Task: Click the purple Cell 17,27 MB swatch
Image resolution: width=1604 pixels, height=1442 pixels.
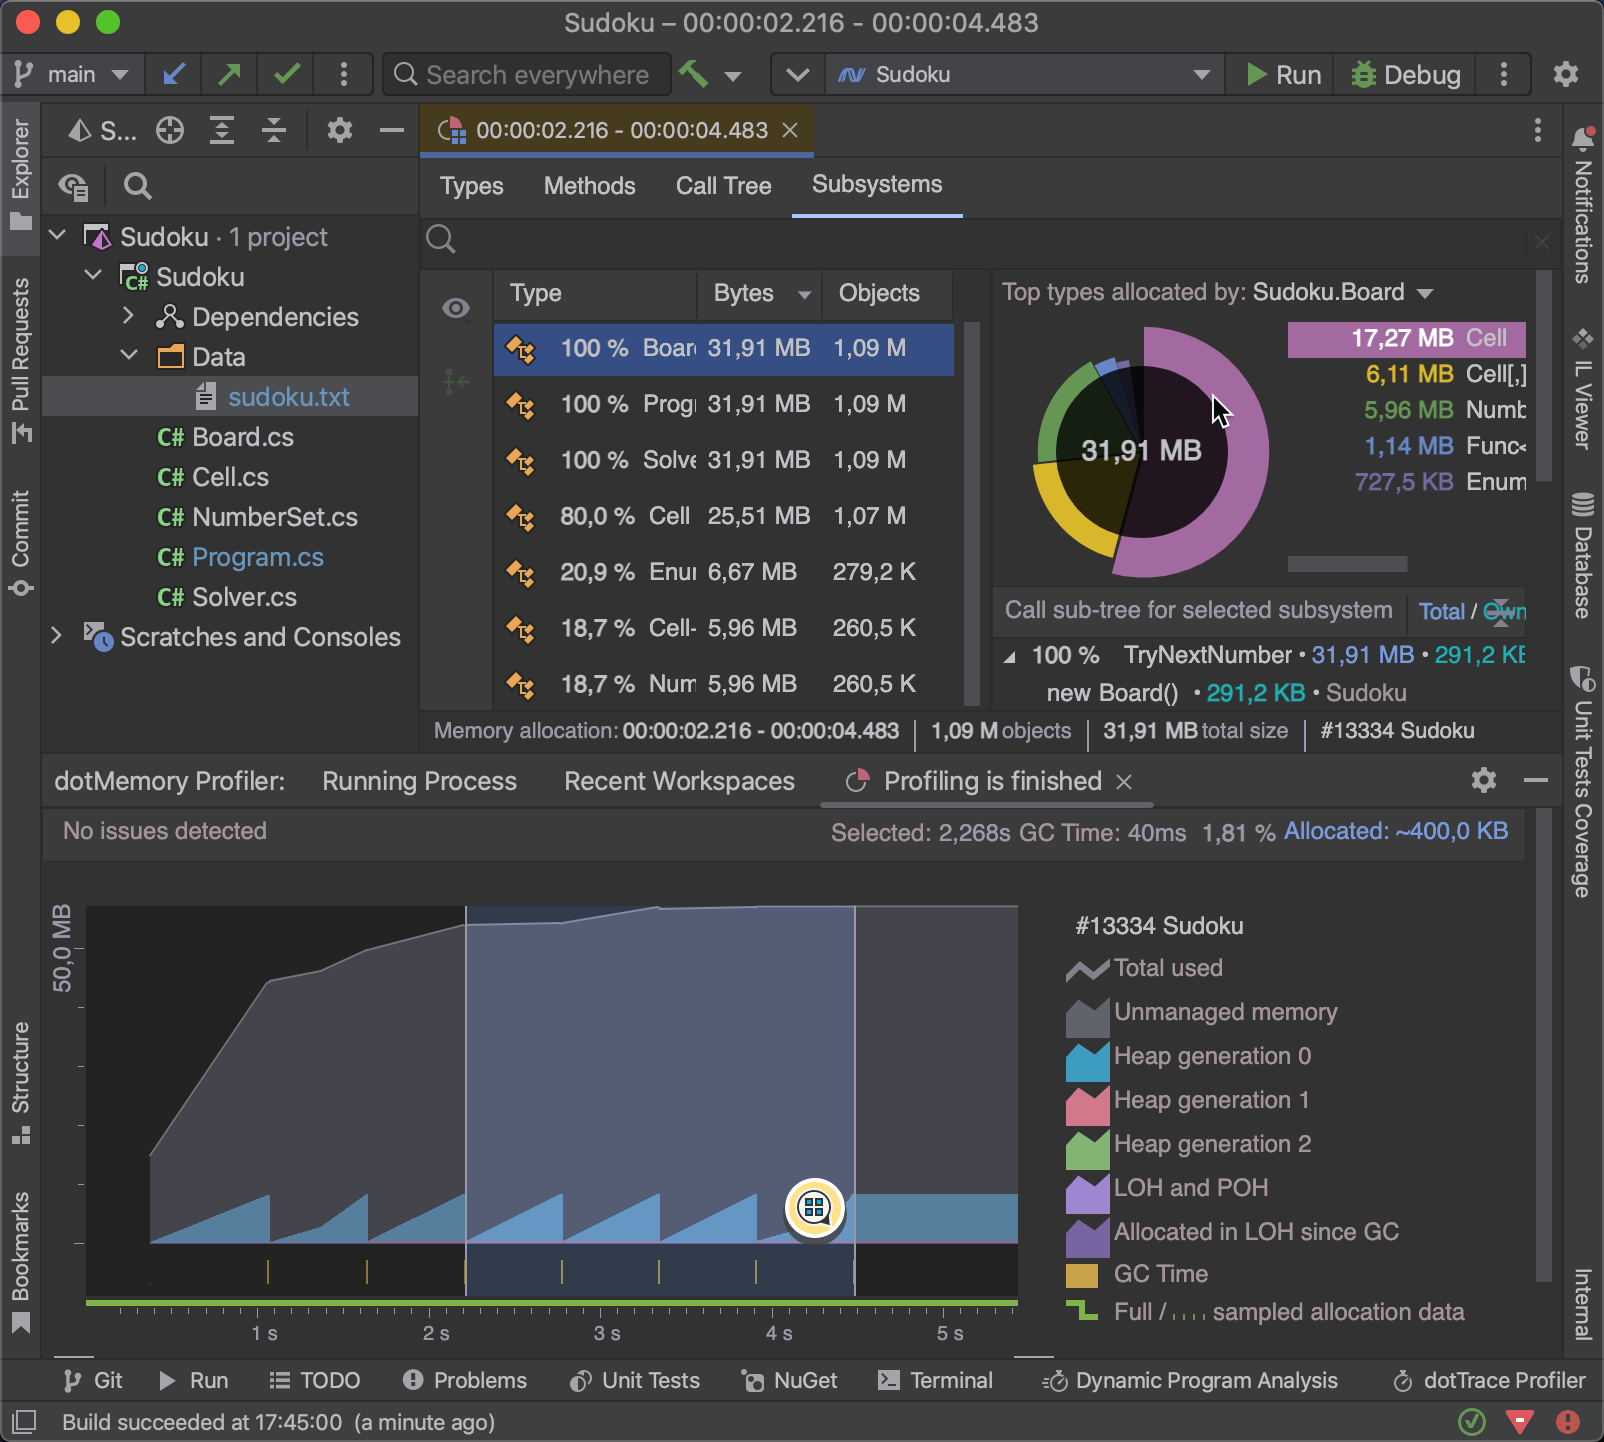Action: click(1406, 339)
